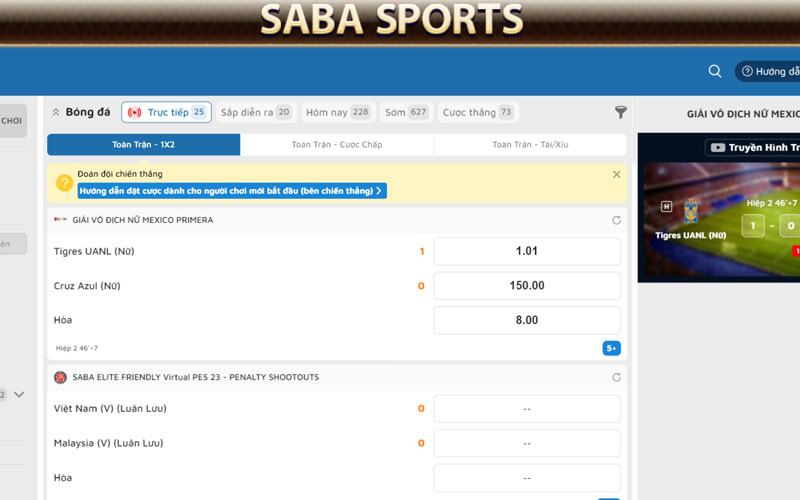Open the search magnifier icon
Screen dimensions: 800x500
715,71
